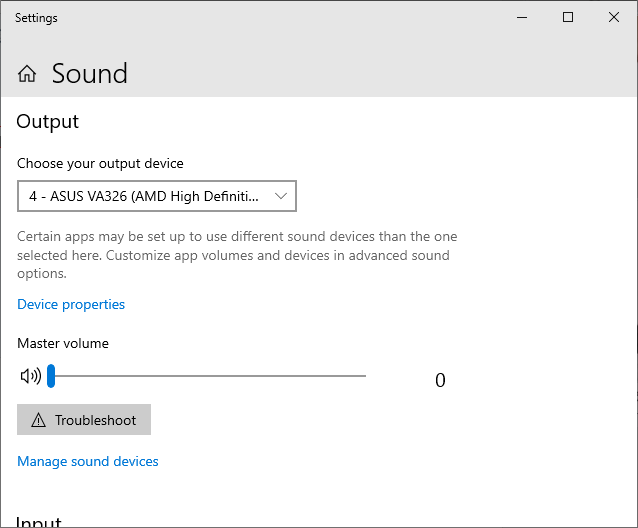Open Manage sound devices link
The image size is (638, 528).
point(88,461)
